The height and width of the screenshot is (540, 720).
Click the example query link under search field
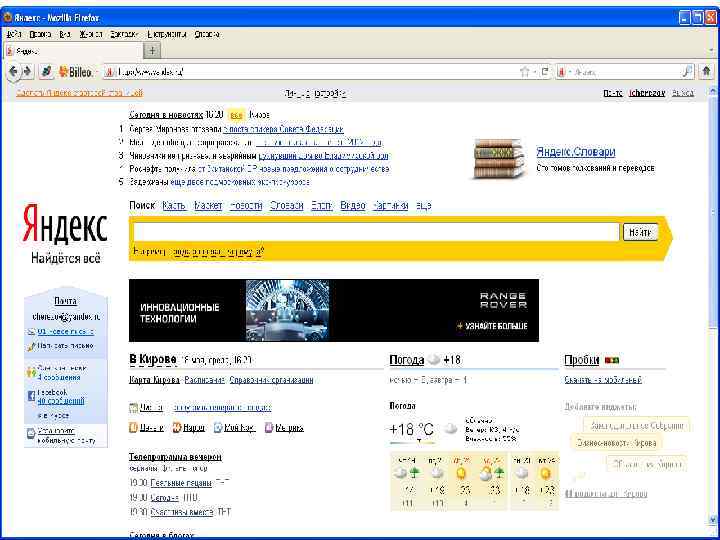point(218,252)
